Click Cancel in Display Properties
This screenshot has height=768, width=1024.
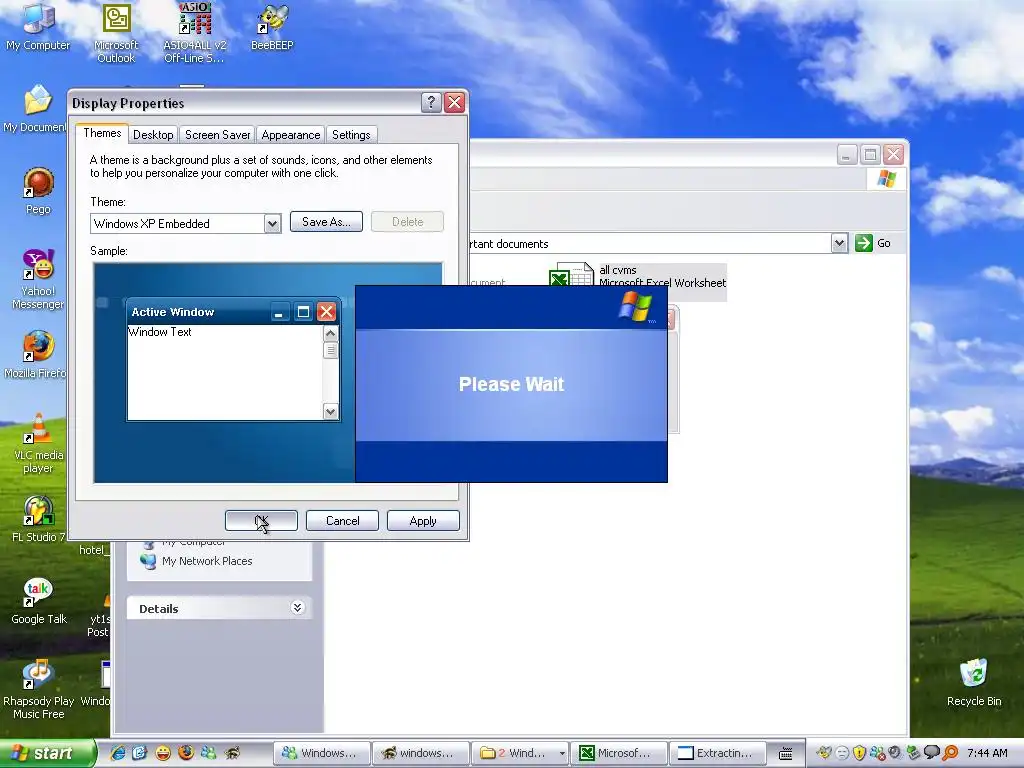[x=342, y=520]
